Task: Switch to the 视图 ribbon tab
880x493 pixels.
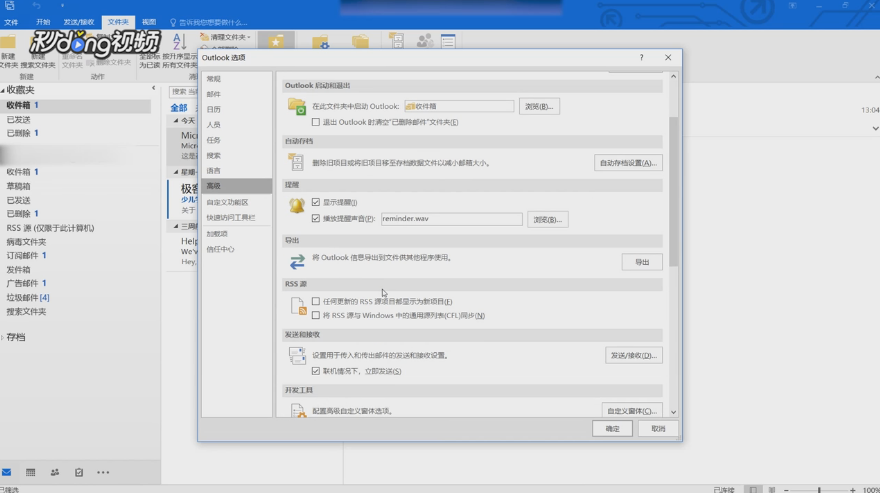Action: coord(149,22)
